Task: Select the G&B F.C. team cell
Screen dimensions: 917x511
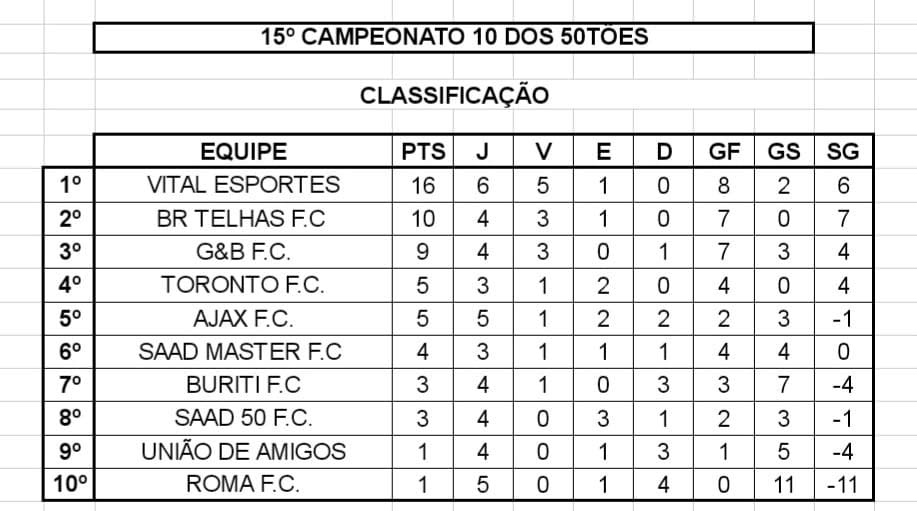Action: tap(243, 251)
